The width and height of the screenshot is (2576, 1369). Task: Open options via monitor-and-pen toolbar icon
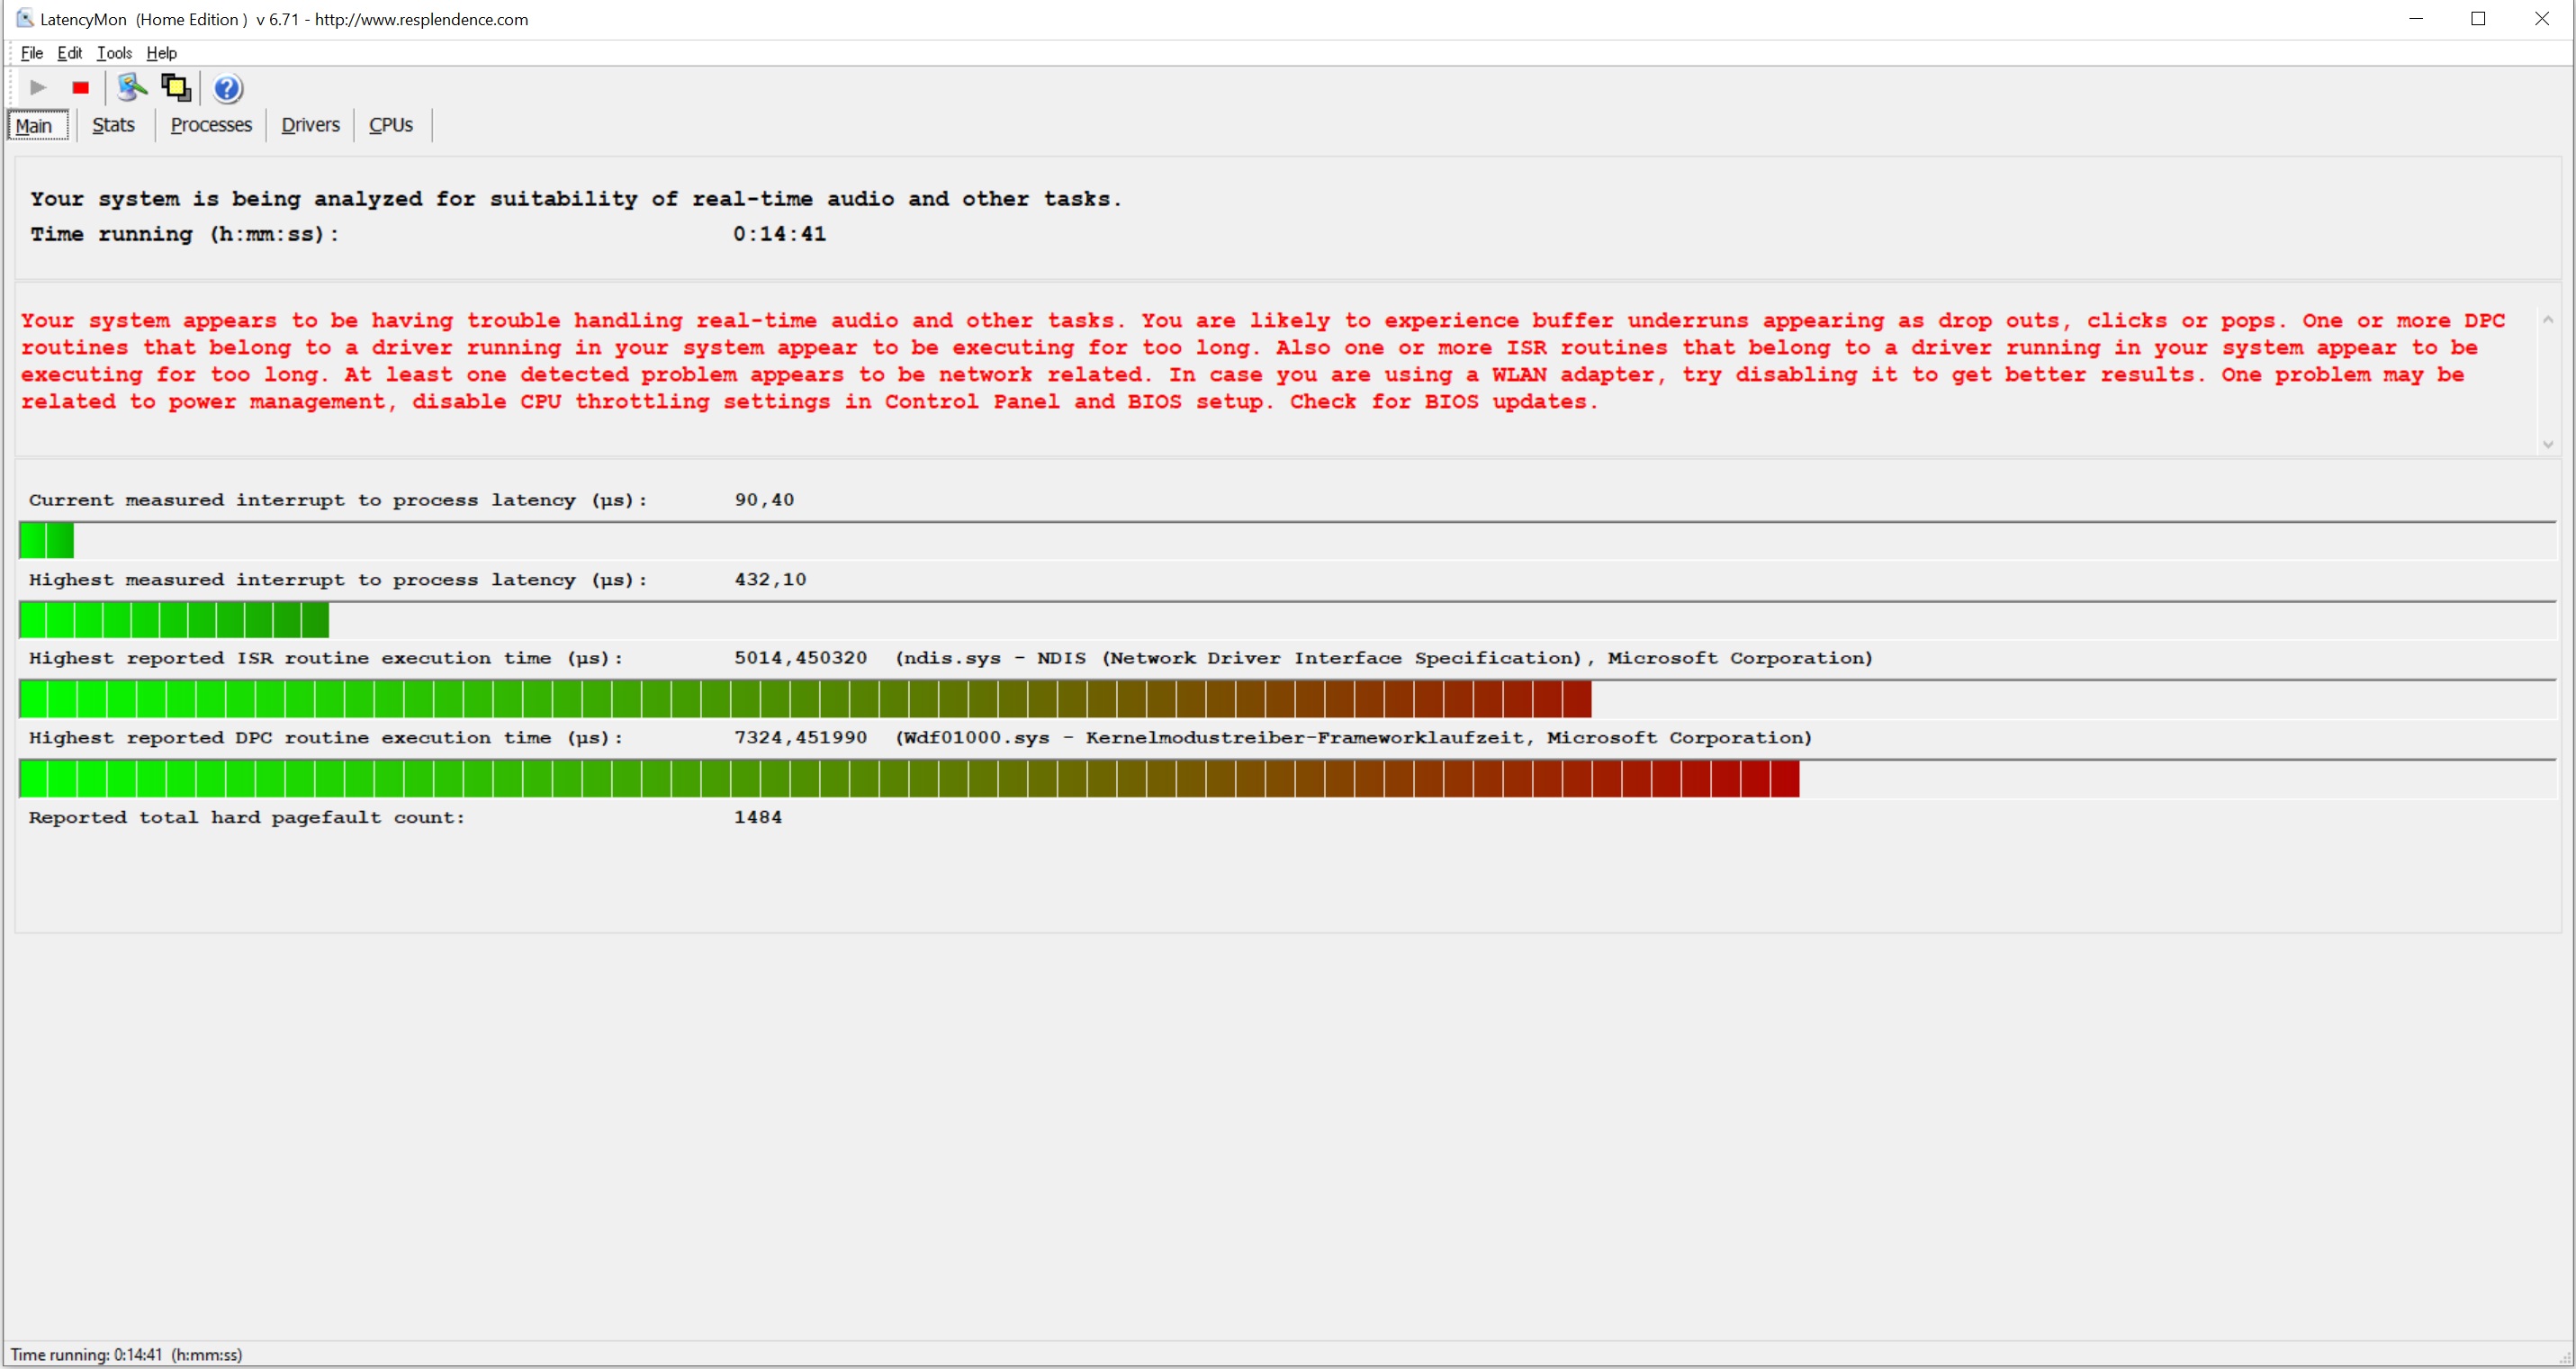coord(131,88)
